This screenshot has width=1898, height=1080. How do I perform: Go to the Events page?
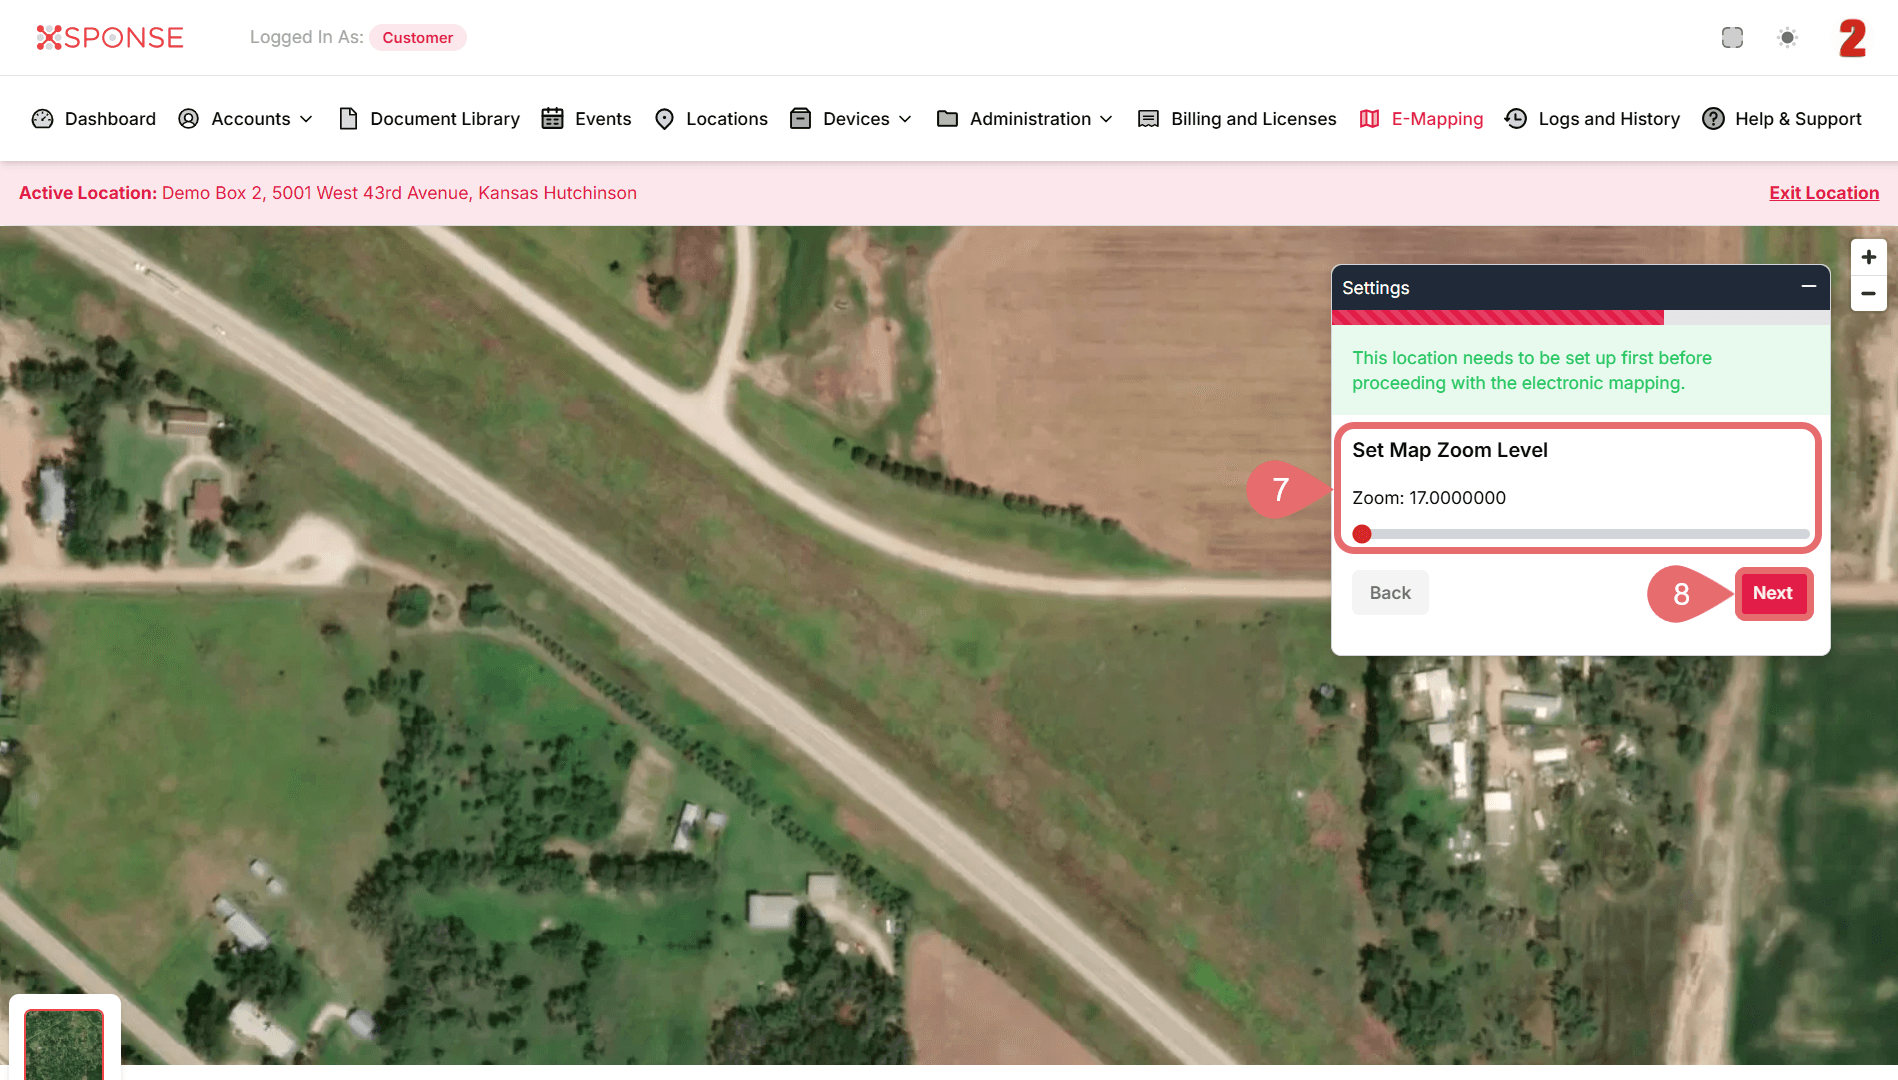587,119
